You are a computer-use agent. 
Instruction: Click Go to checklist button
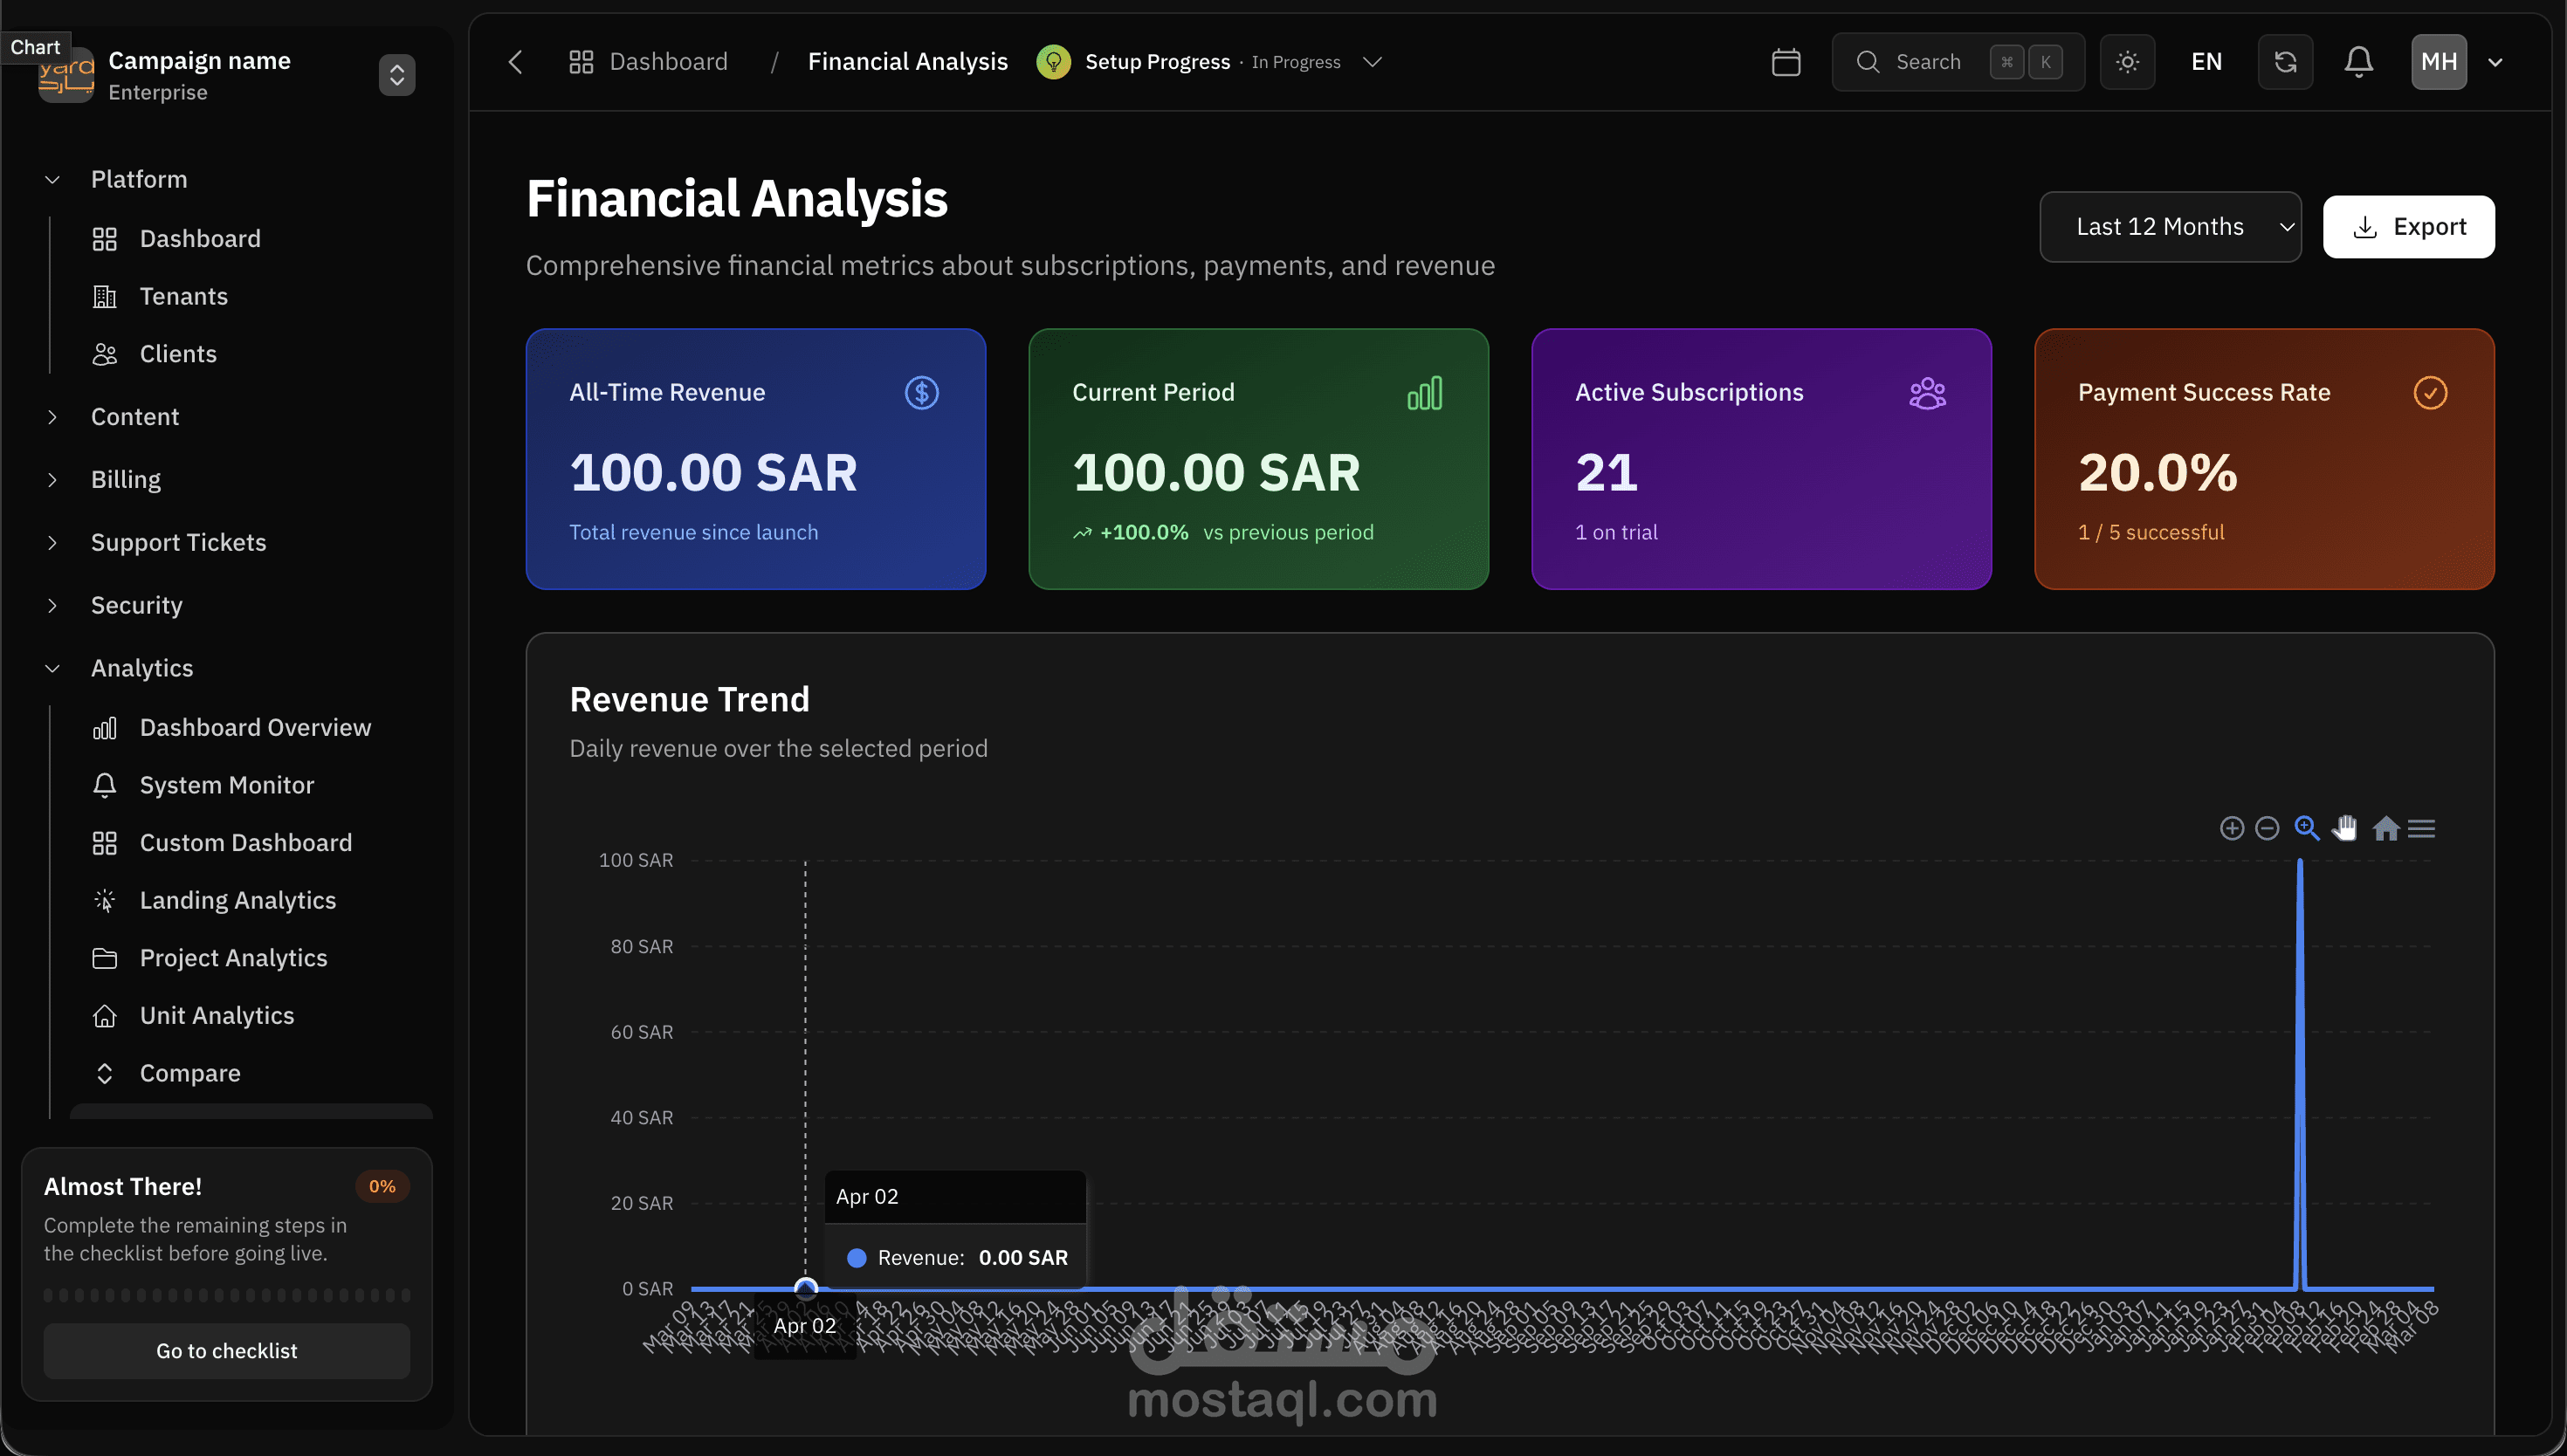pyautogui.click(x=226, y=1350)
